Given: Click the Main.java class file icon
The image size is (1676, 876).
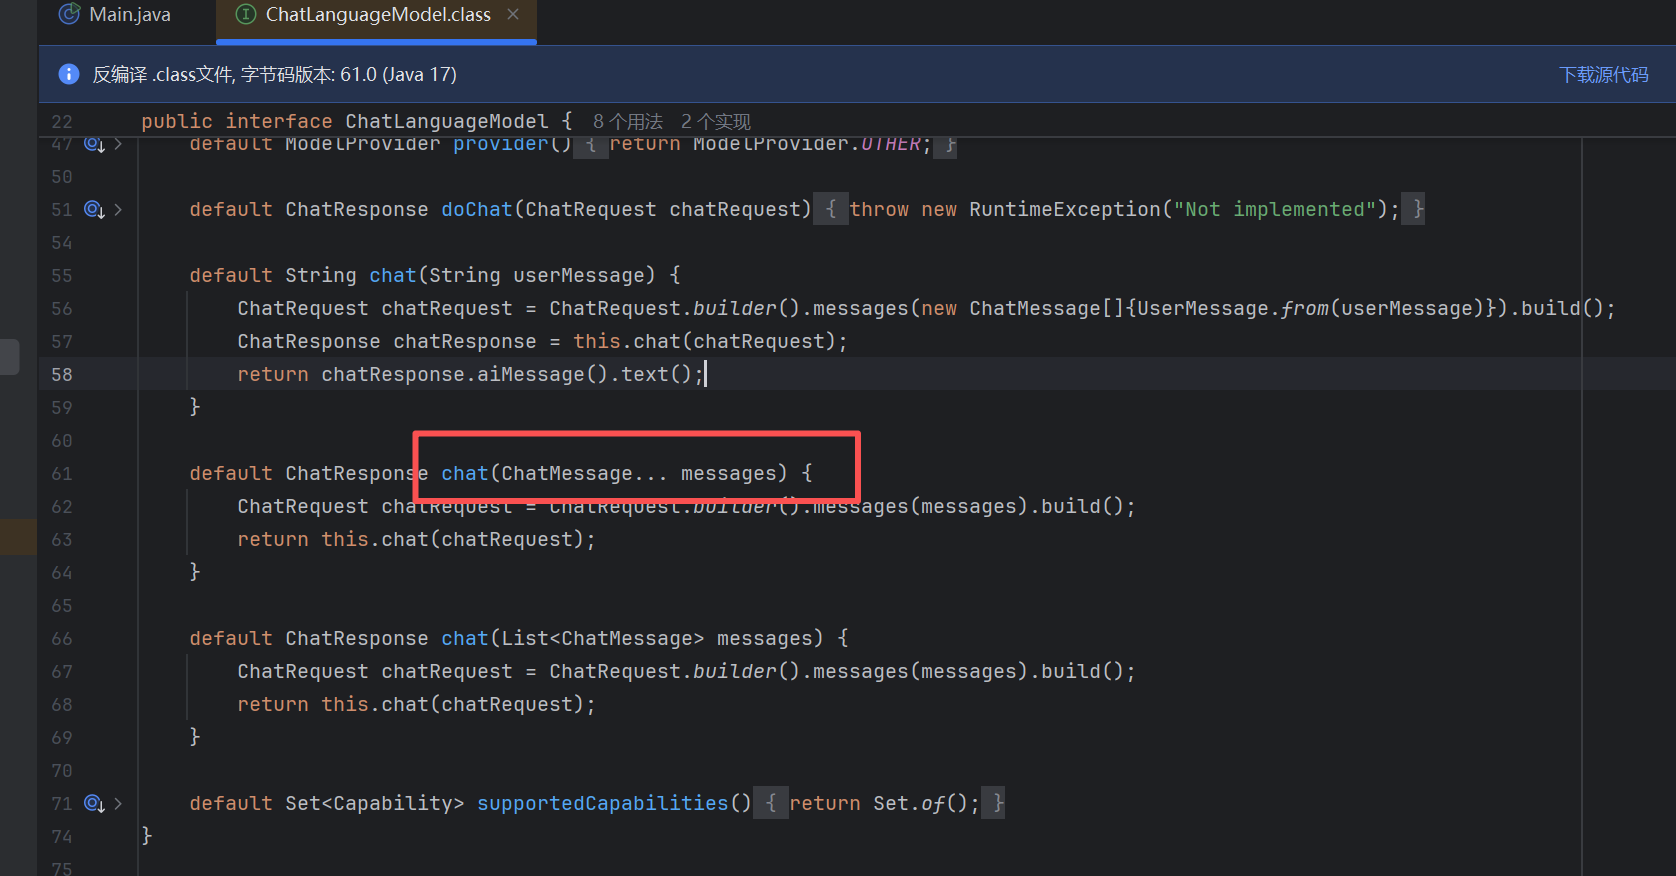Looking at the screenshot, I should coord(69,14).
